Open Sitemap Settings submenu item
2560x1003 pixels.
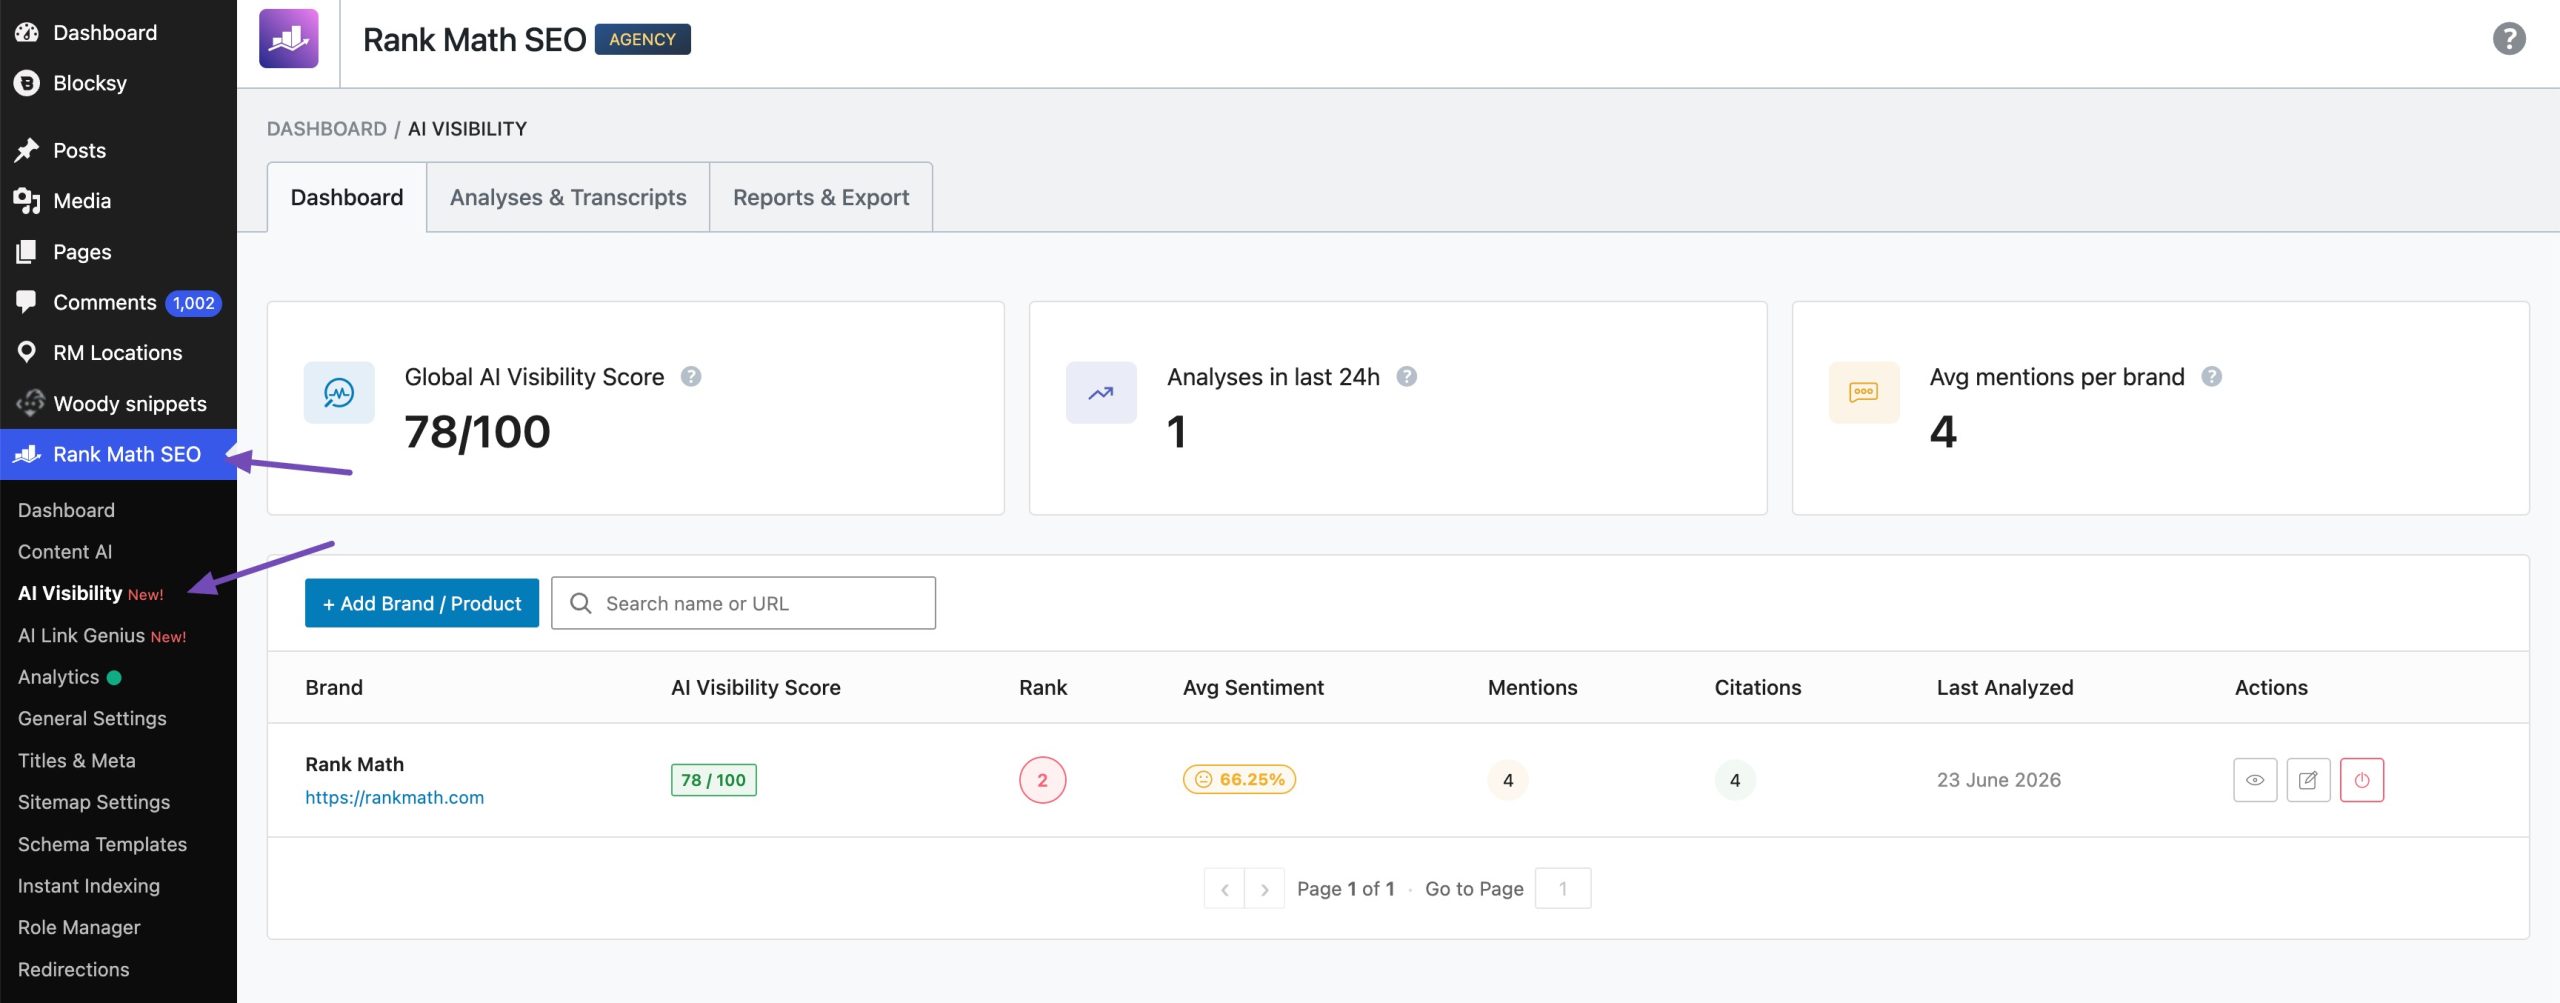pyautogui.click(x=93, y=802)
